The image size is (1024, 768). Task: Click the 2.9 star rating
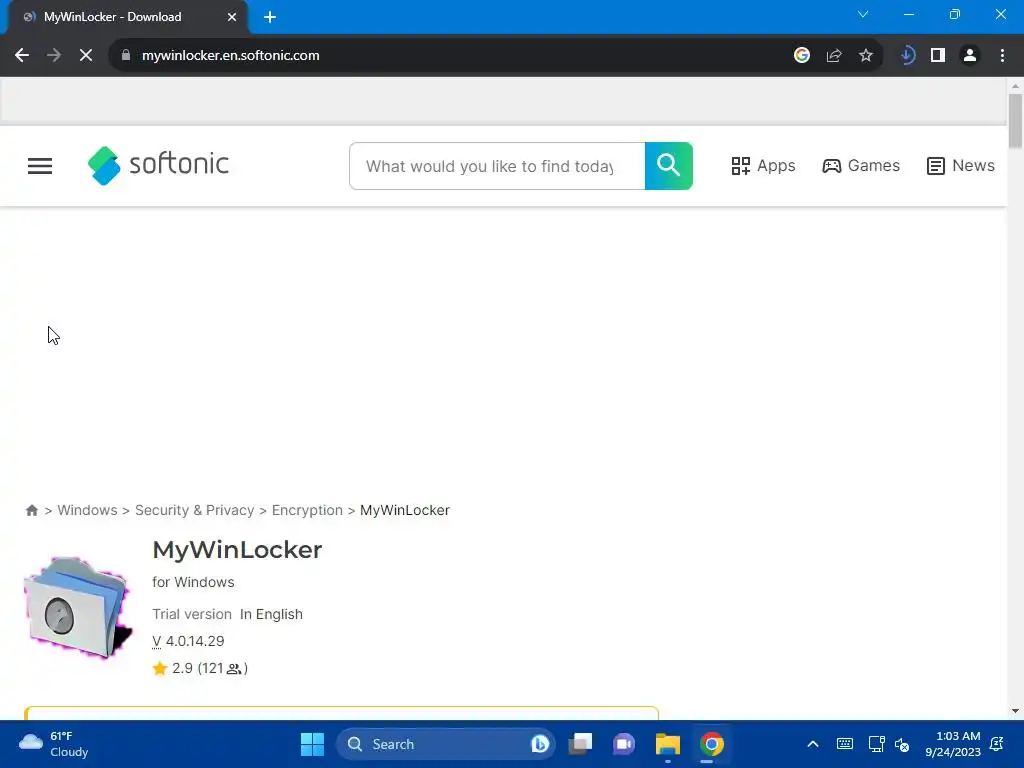(200, 668)
